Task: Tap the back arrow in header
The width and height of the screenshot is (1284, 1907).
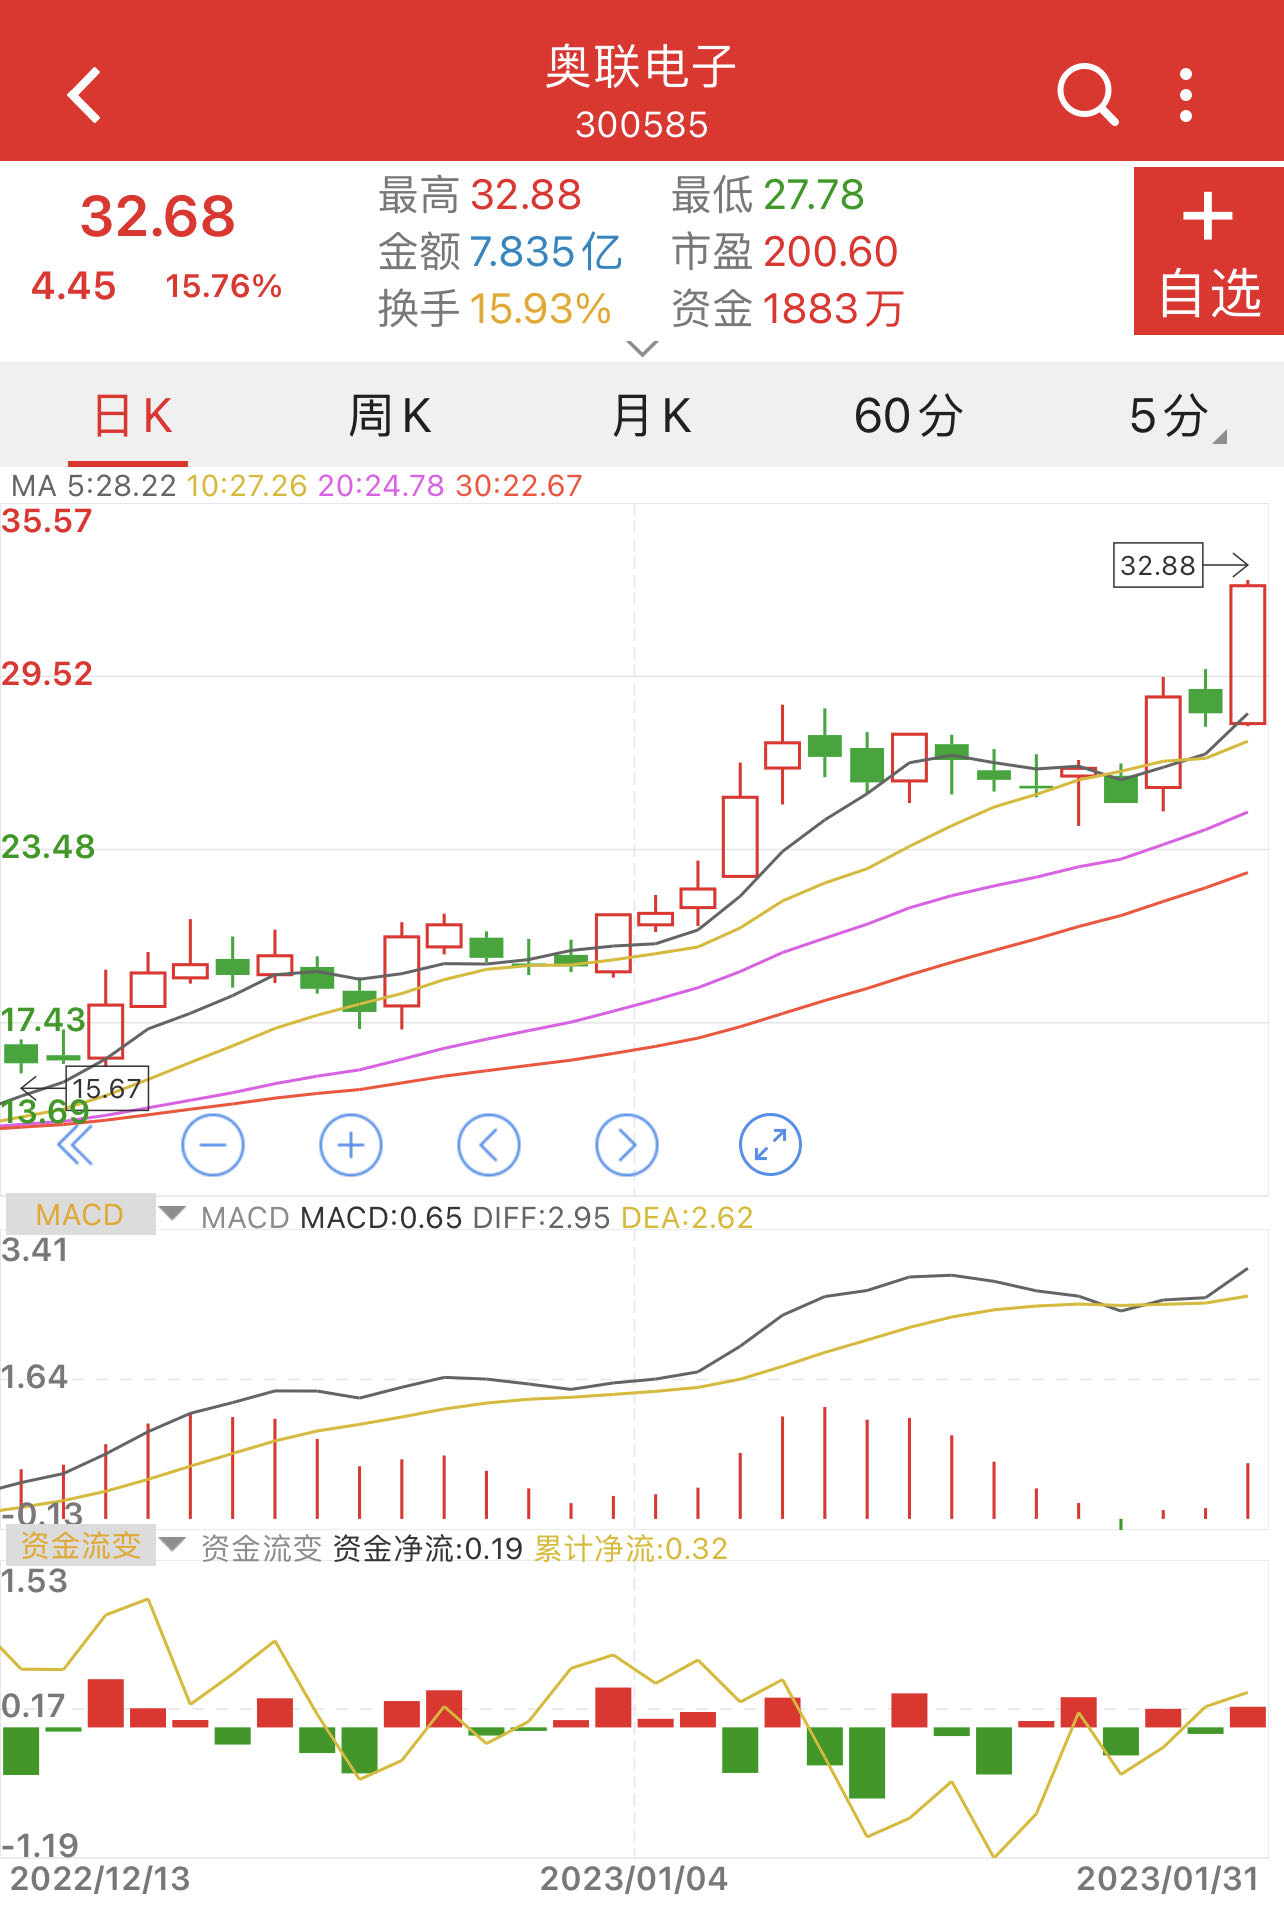Action: 85,96
